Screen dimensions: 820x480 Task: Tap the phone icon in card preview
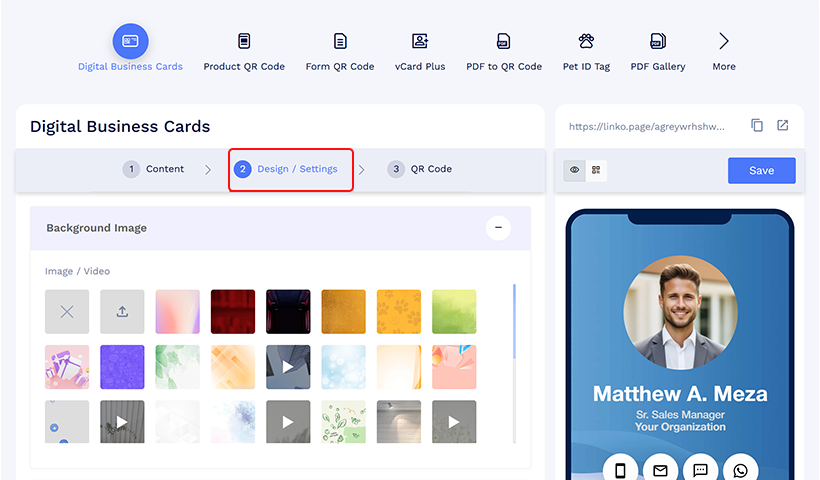tap(620, 470)
